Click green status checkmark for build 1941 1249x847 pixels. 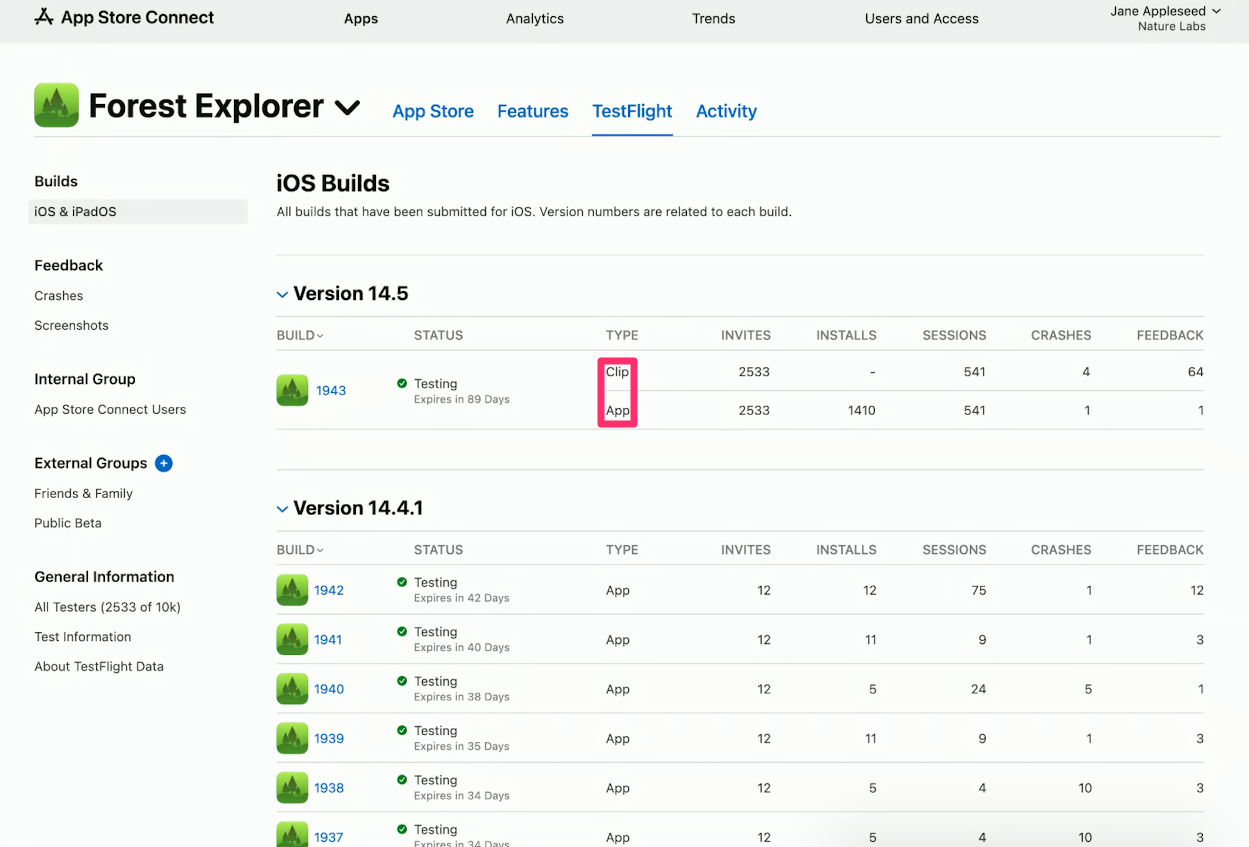(402, 631)
